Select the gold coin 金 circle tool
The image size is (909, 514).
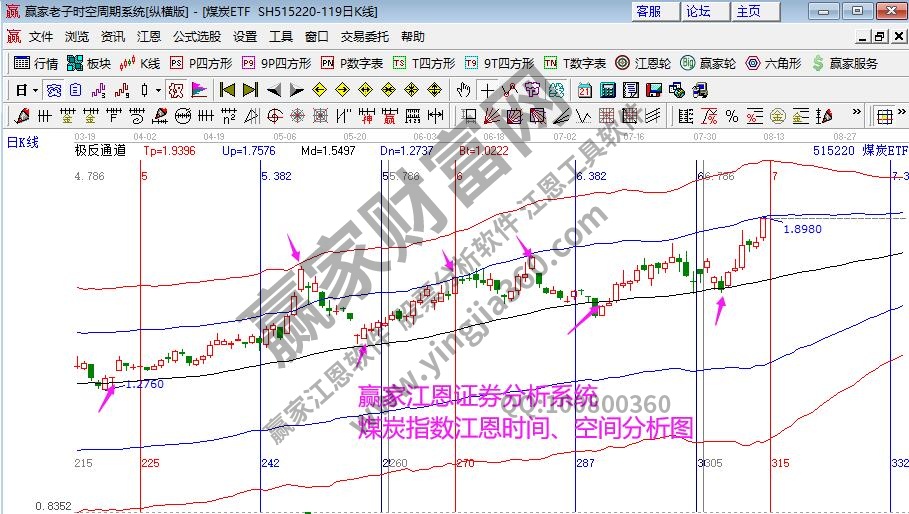[x=777, y=116]
